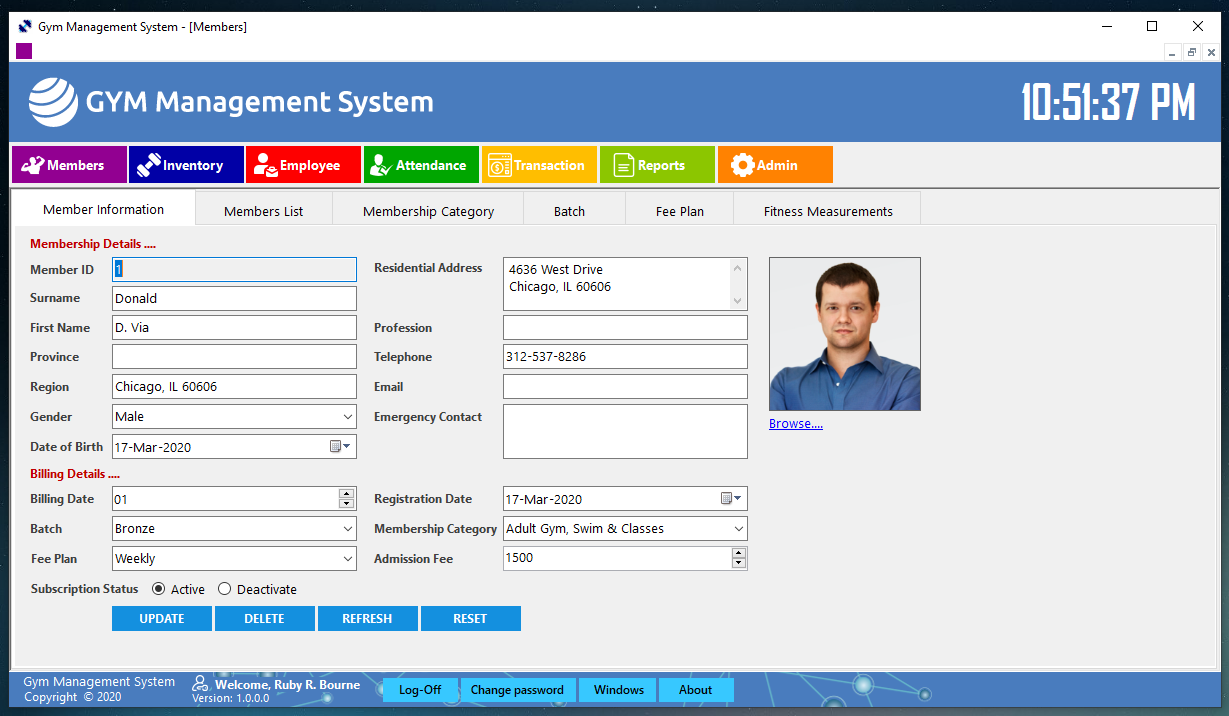Click the UPDATE button

tap(162, 619)
